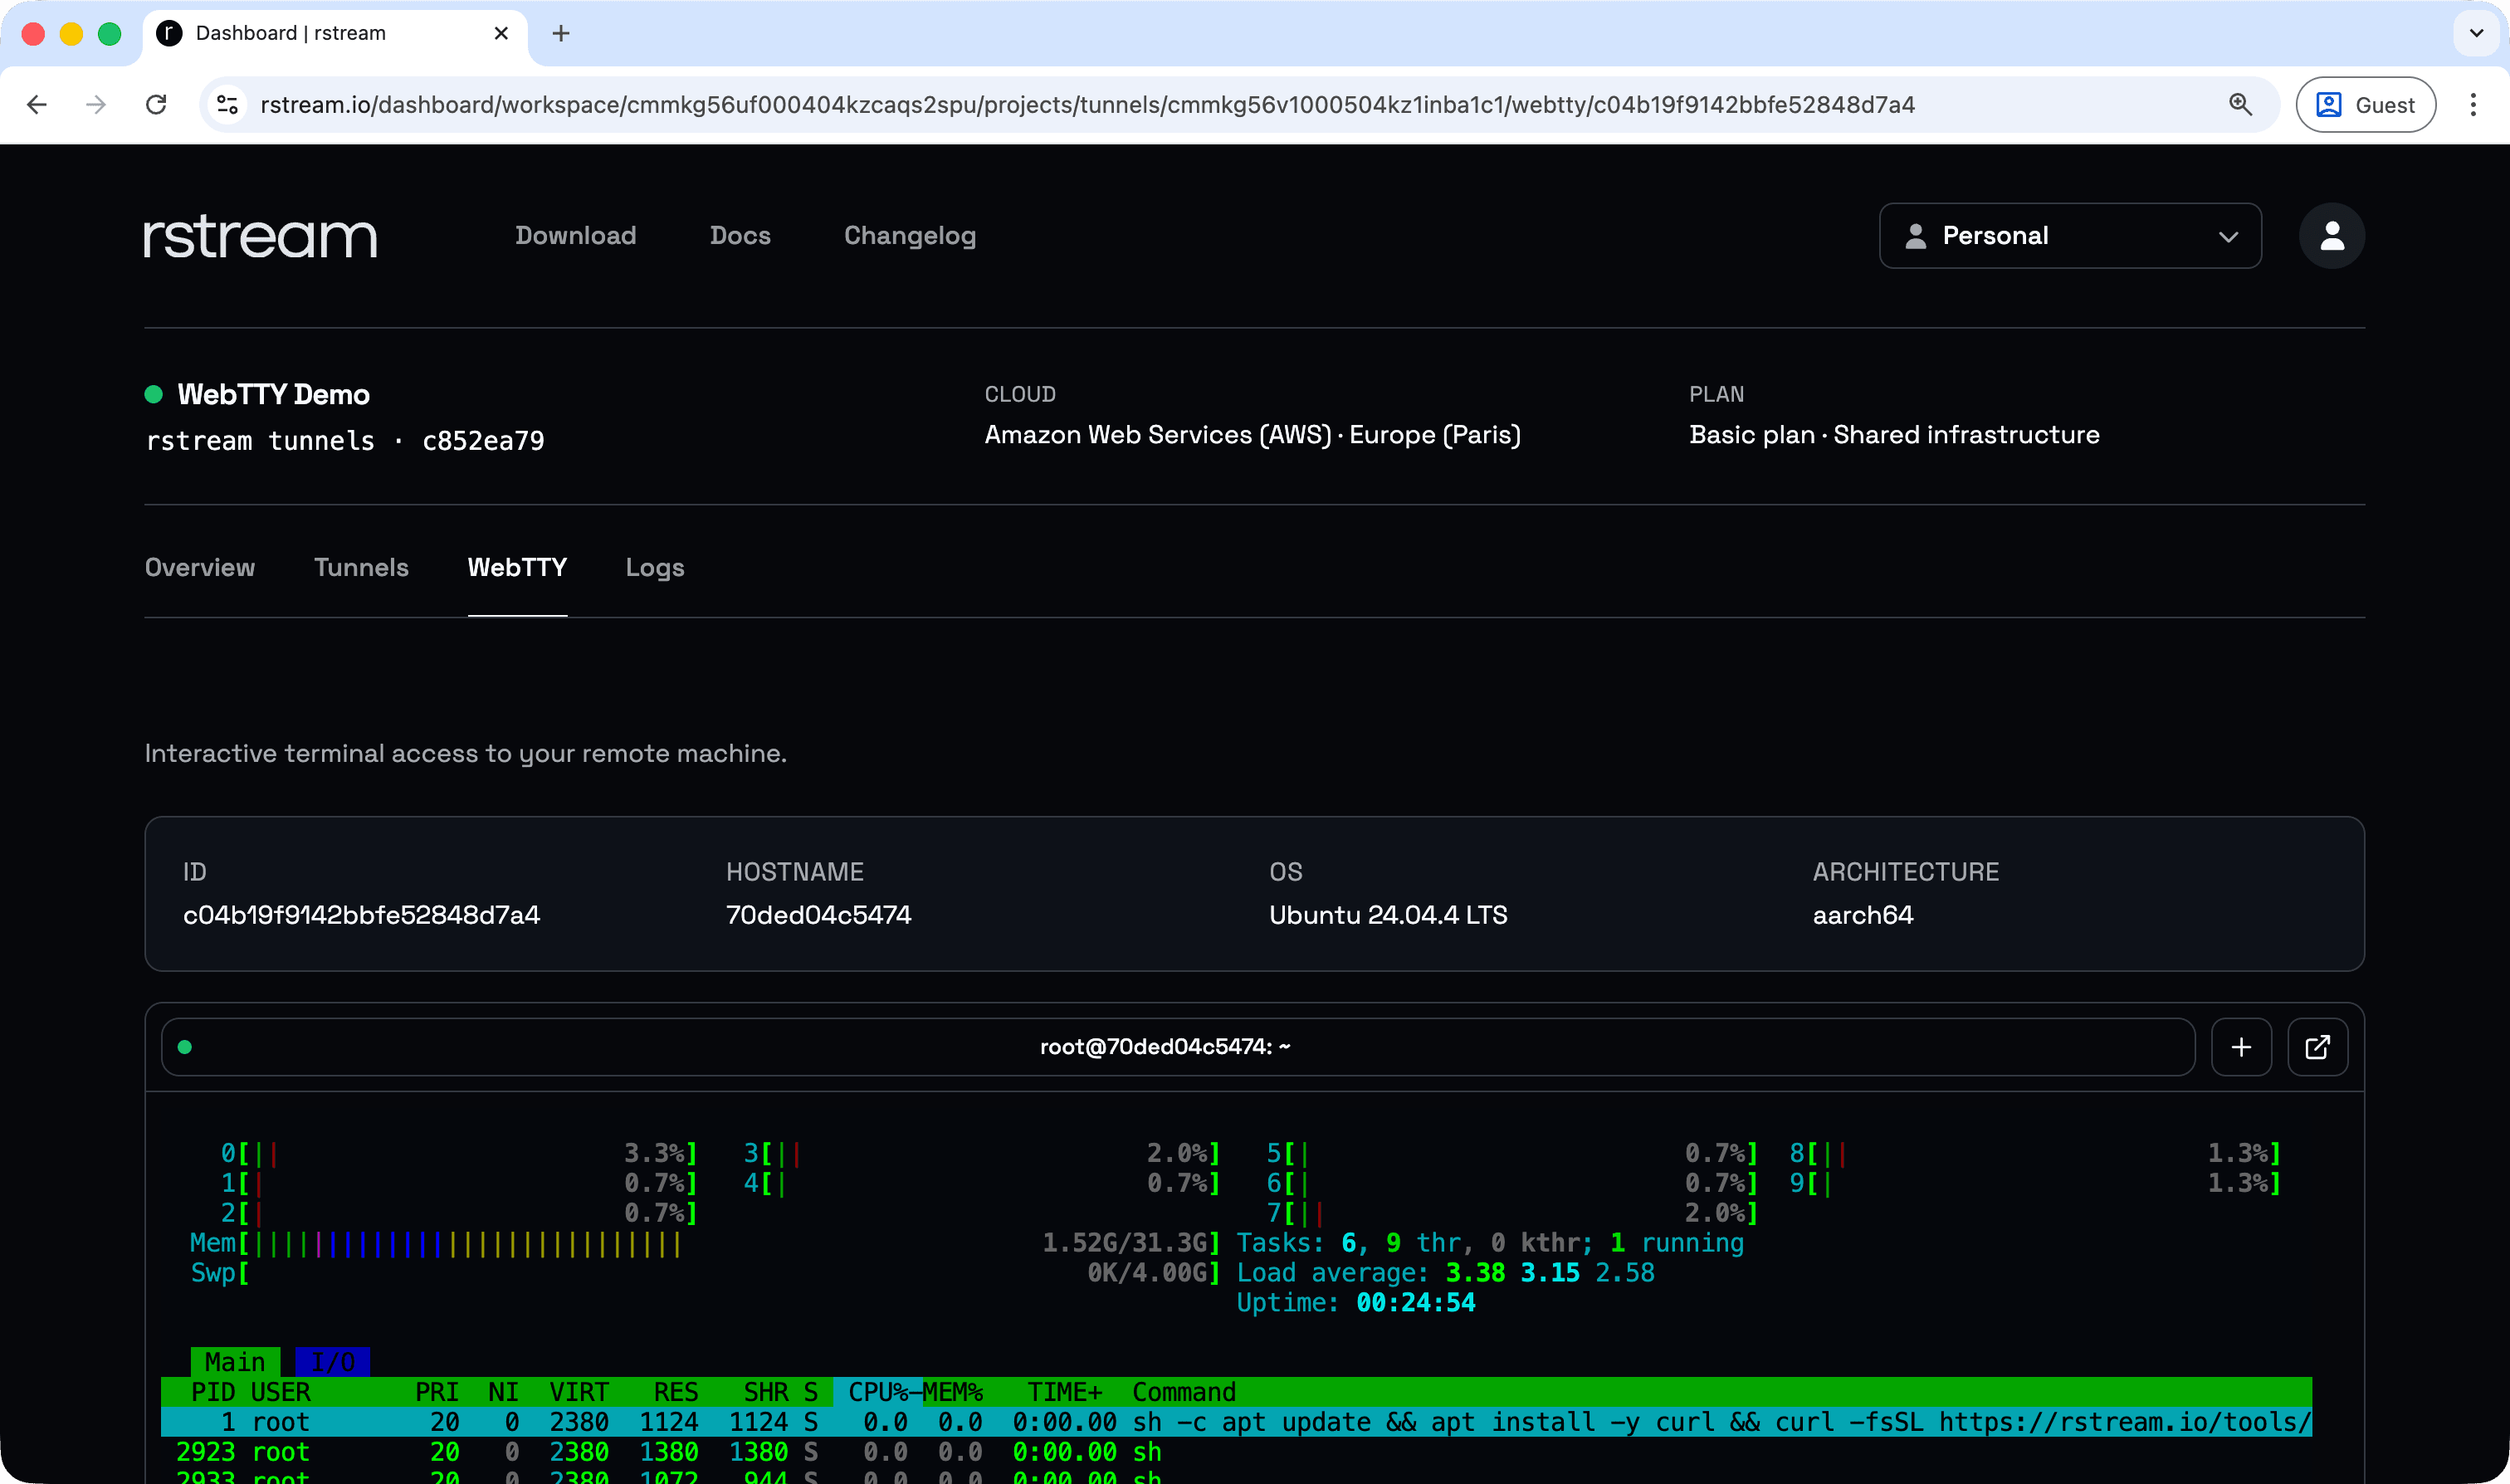This screenshot has height=1484, width=2510.
Task: Click the Download link
Action: pyautogui.click(x=575, y=236)
